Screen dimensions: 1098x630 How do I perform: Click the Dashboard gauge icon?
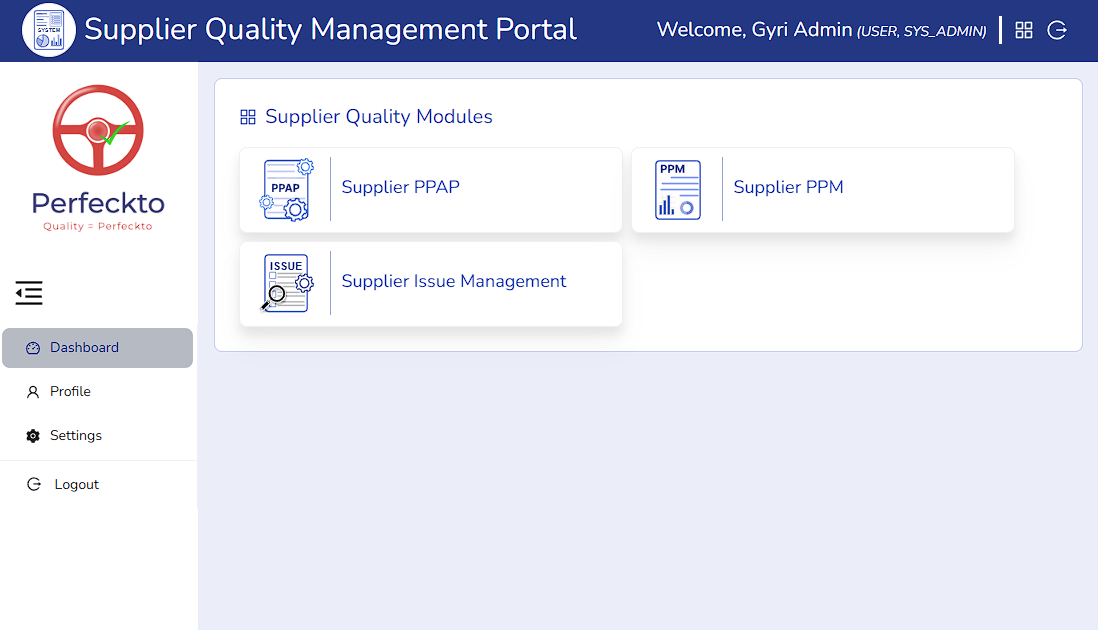click(x=33, y=348)
